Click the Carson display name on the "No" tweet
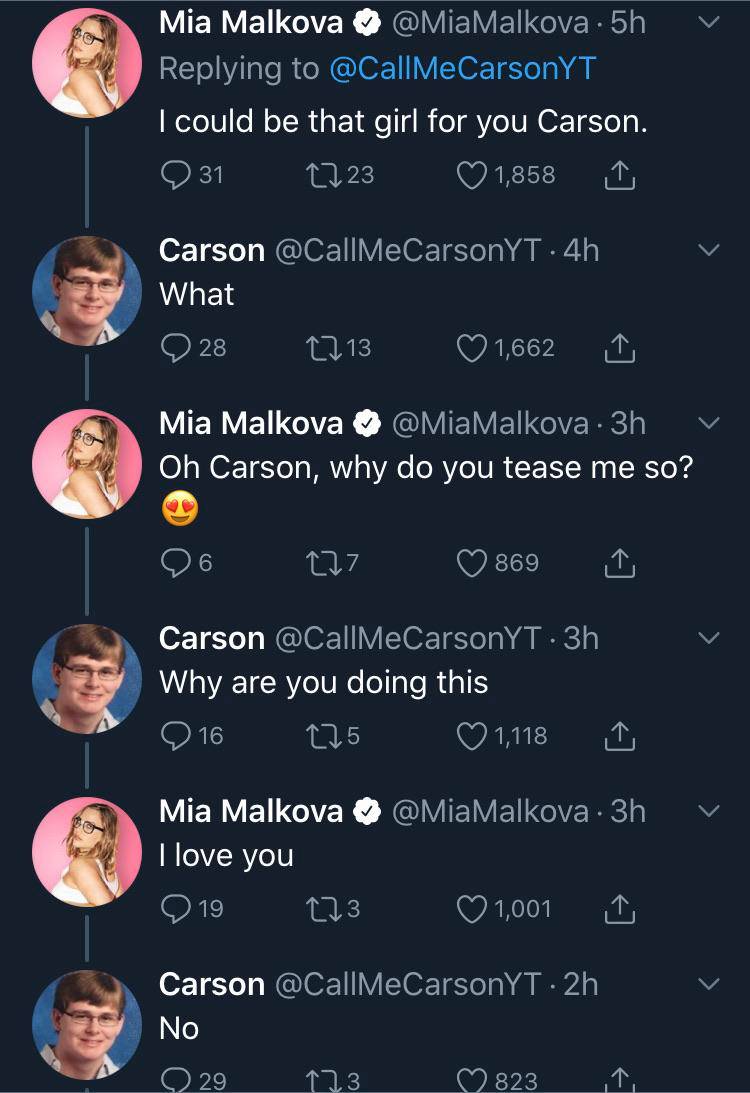This screenshot has height=1093, width=750. tap(212, 985)
